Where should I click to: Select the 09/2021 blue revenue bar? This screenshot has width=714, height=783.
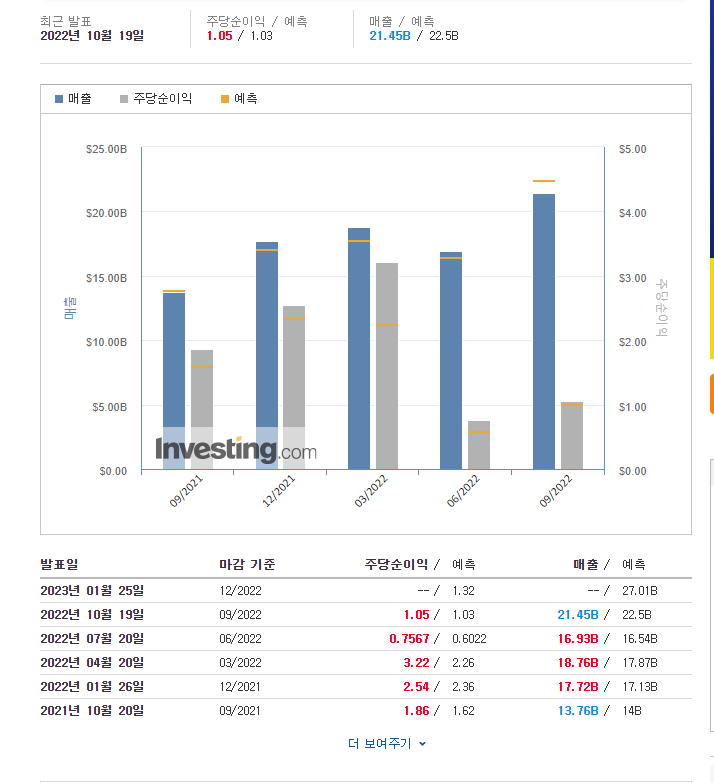tap(174, 381)
